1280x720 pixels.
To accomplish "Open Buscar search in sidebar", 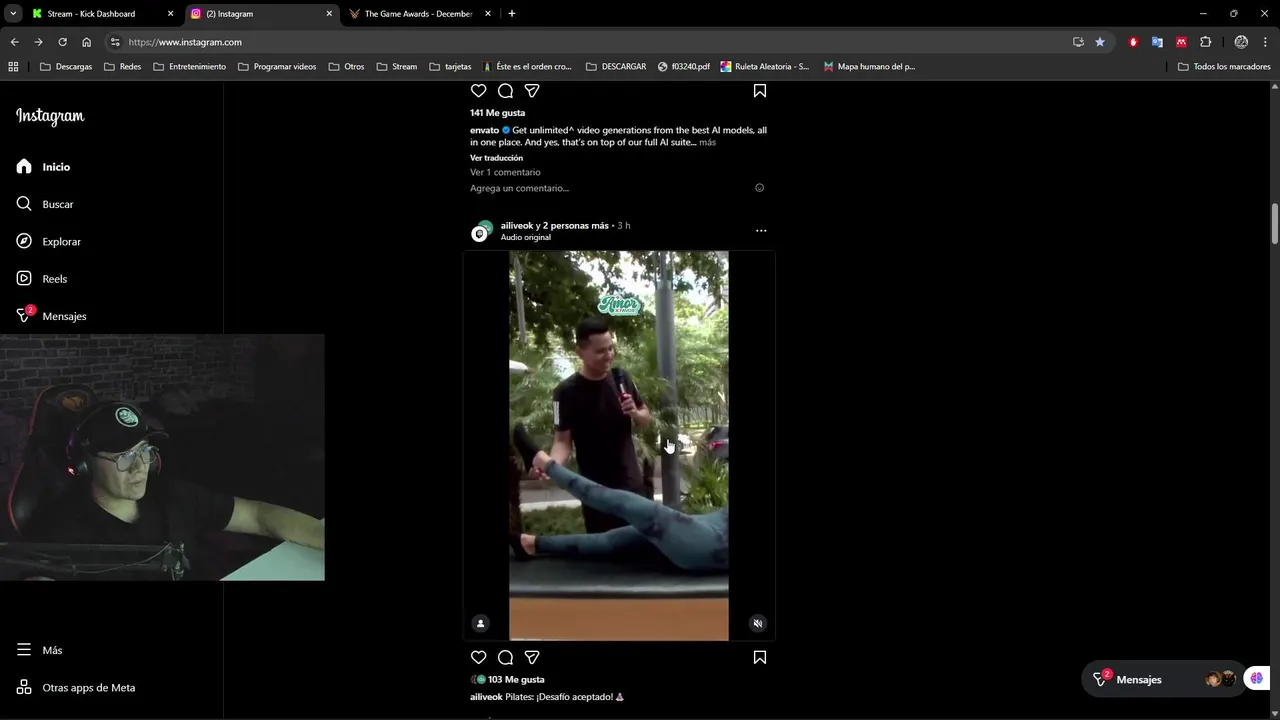I will 45,204.
